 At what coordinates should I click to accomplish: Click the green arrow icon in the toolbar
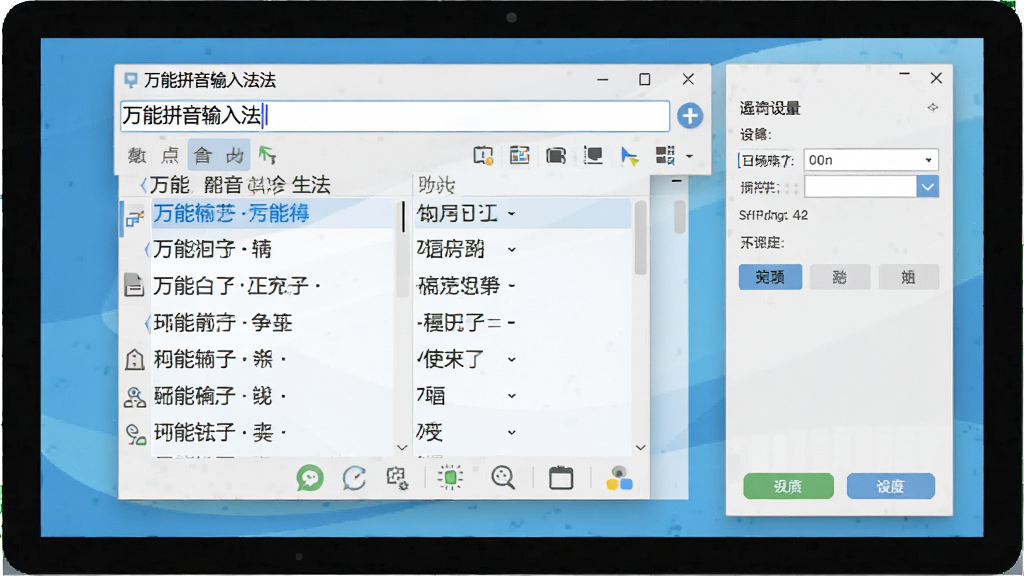[x=267, y=155]
